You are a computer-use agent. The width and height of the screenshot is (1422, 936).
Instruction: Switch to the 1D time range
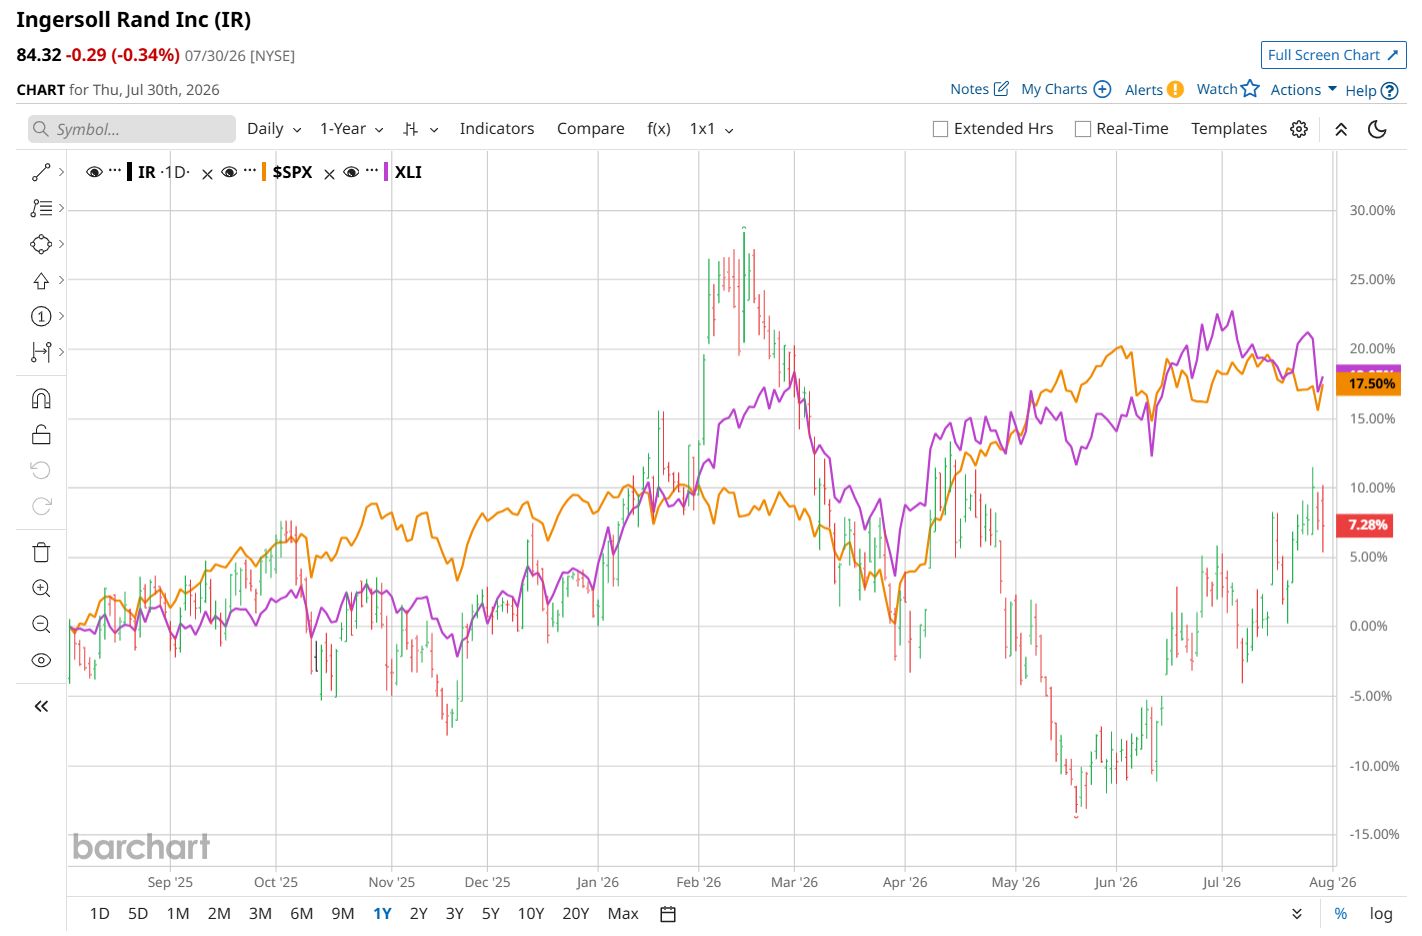(x=100, y=913)
